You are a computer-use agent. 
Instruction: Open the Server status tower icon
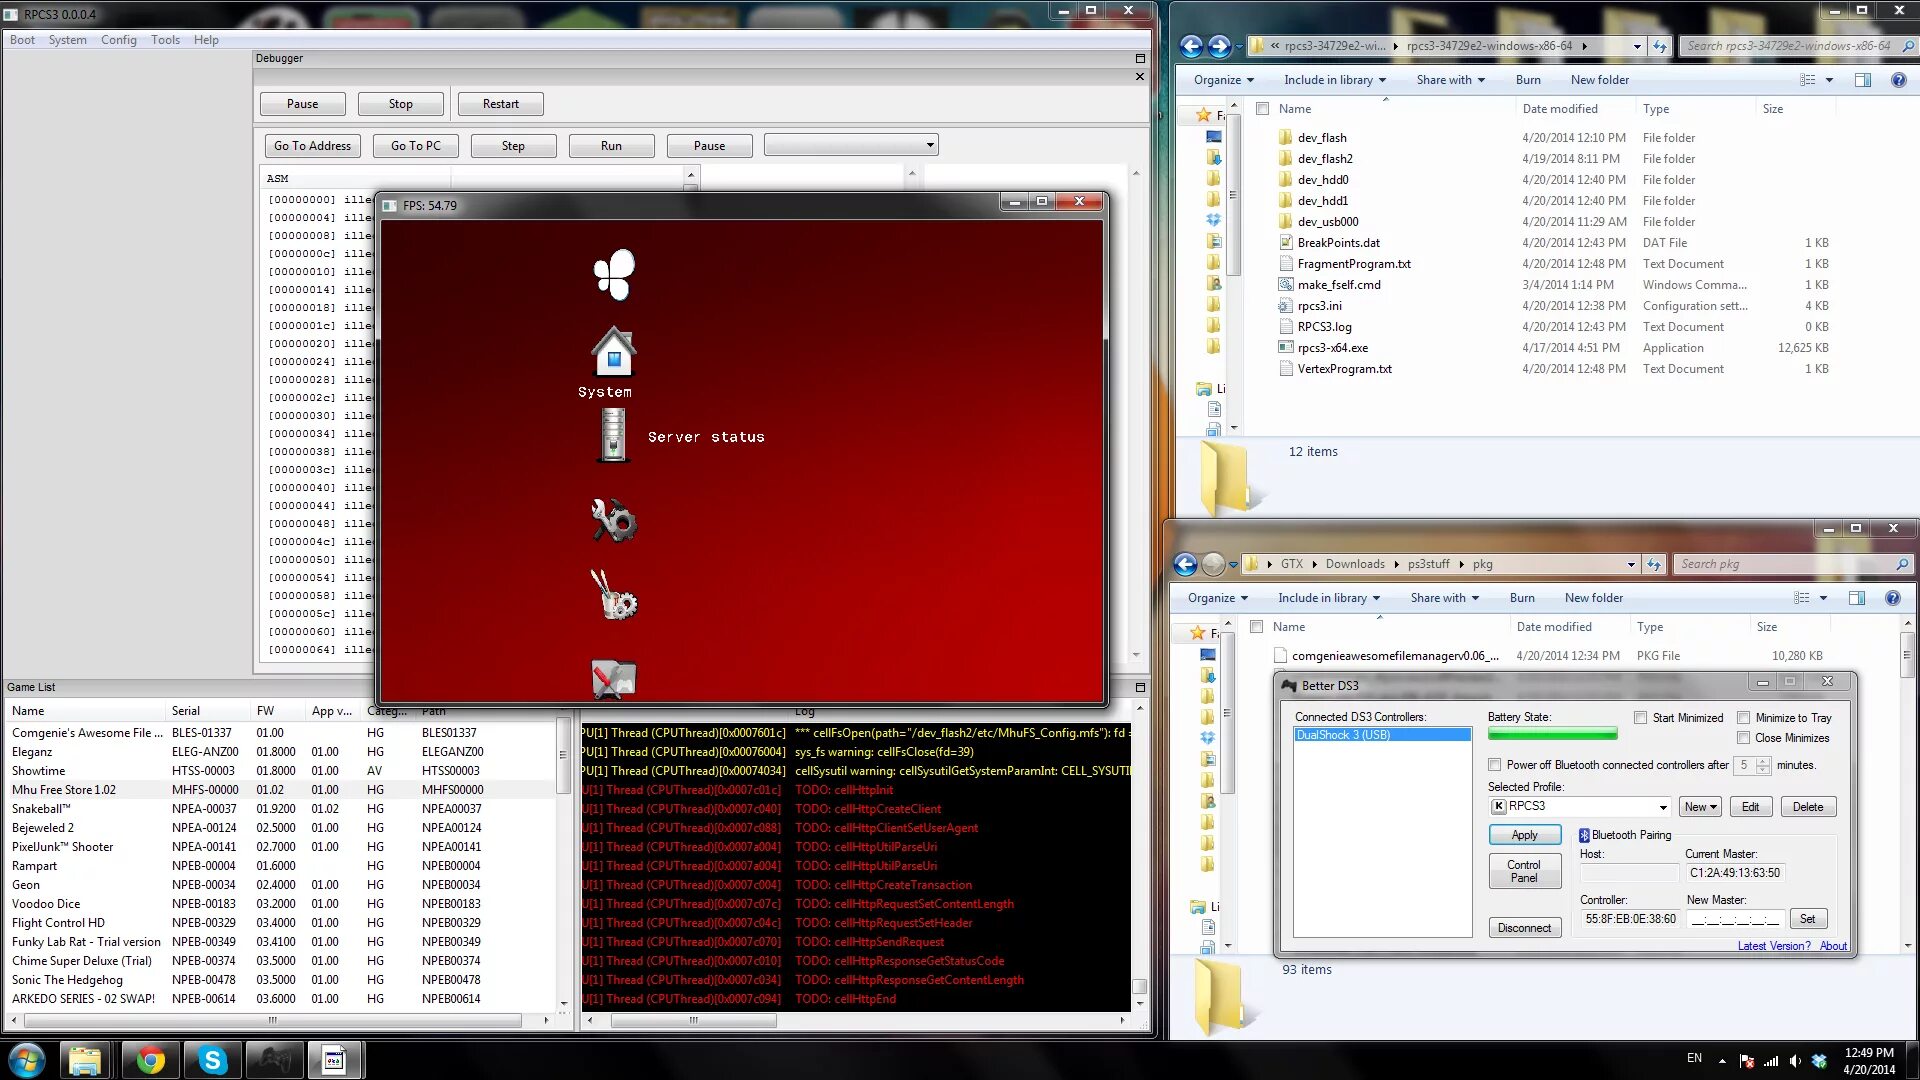[x=613, y=437]
